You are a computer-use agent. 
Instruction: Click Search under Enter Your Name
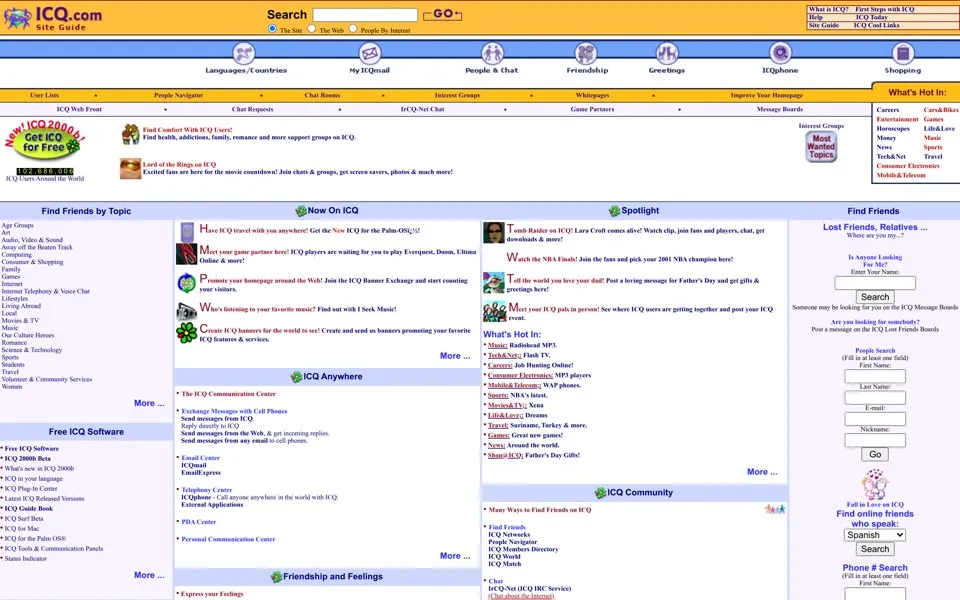[875, 297]
